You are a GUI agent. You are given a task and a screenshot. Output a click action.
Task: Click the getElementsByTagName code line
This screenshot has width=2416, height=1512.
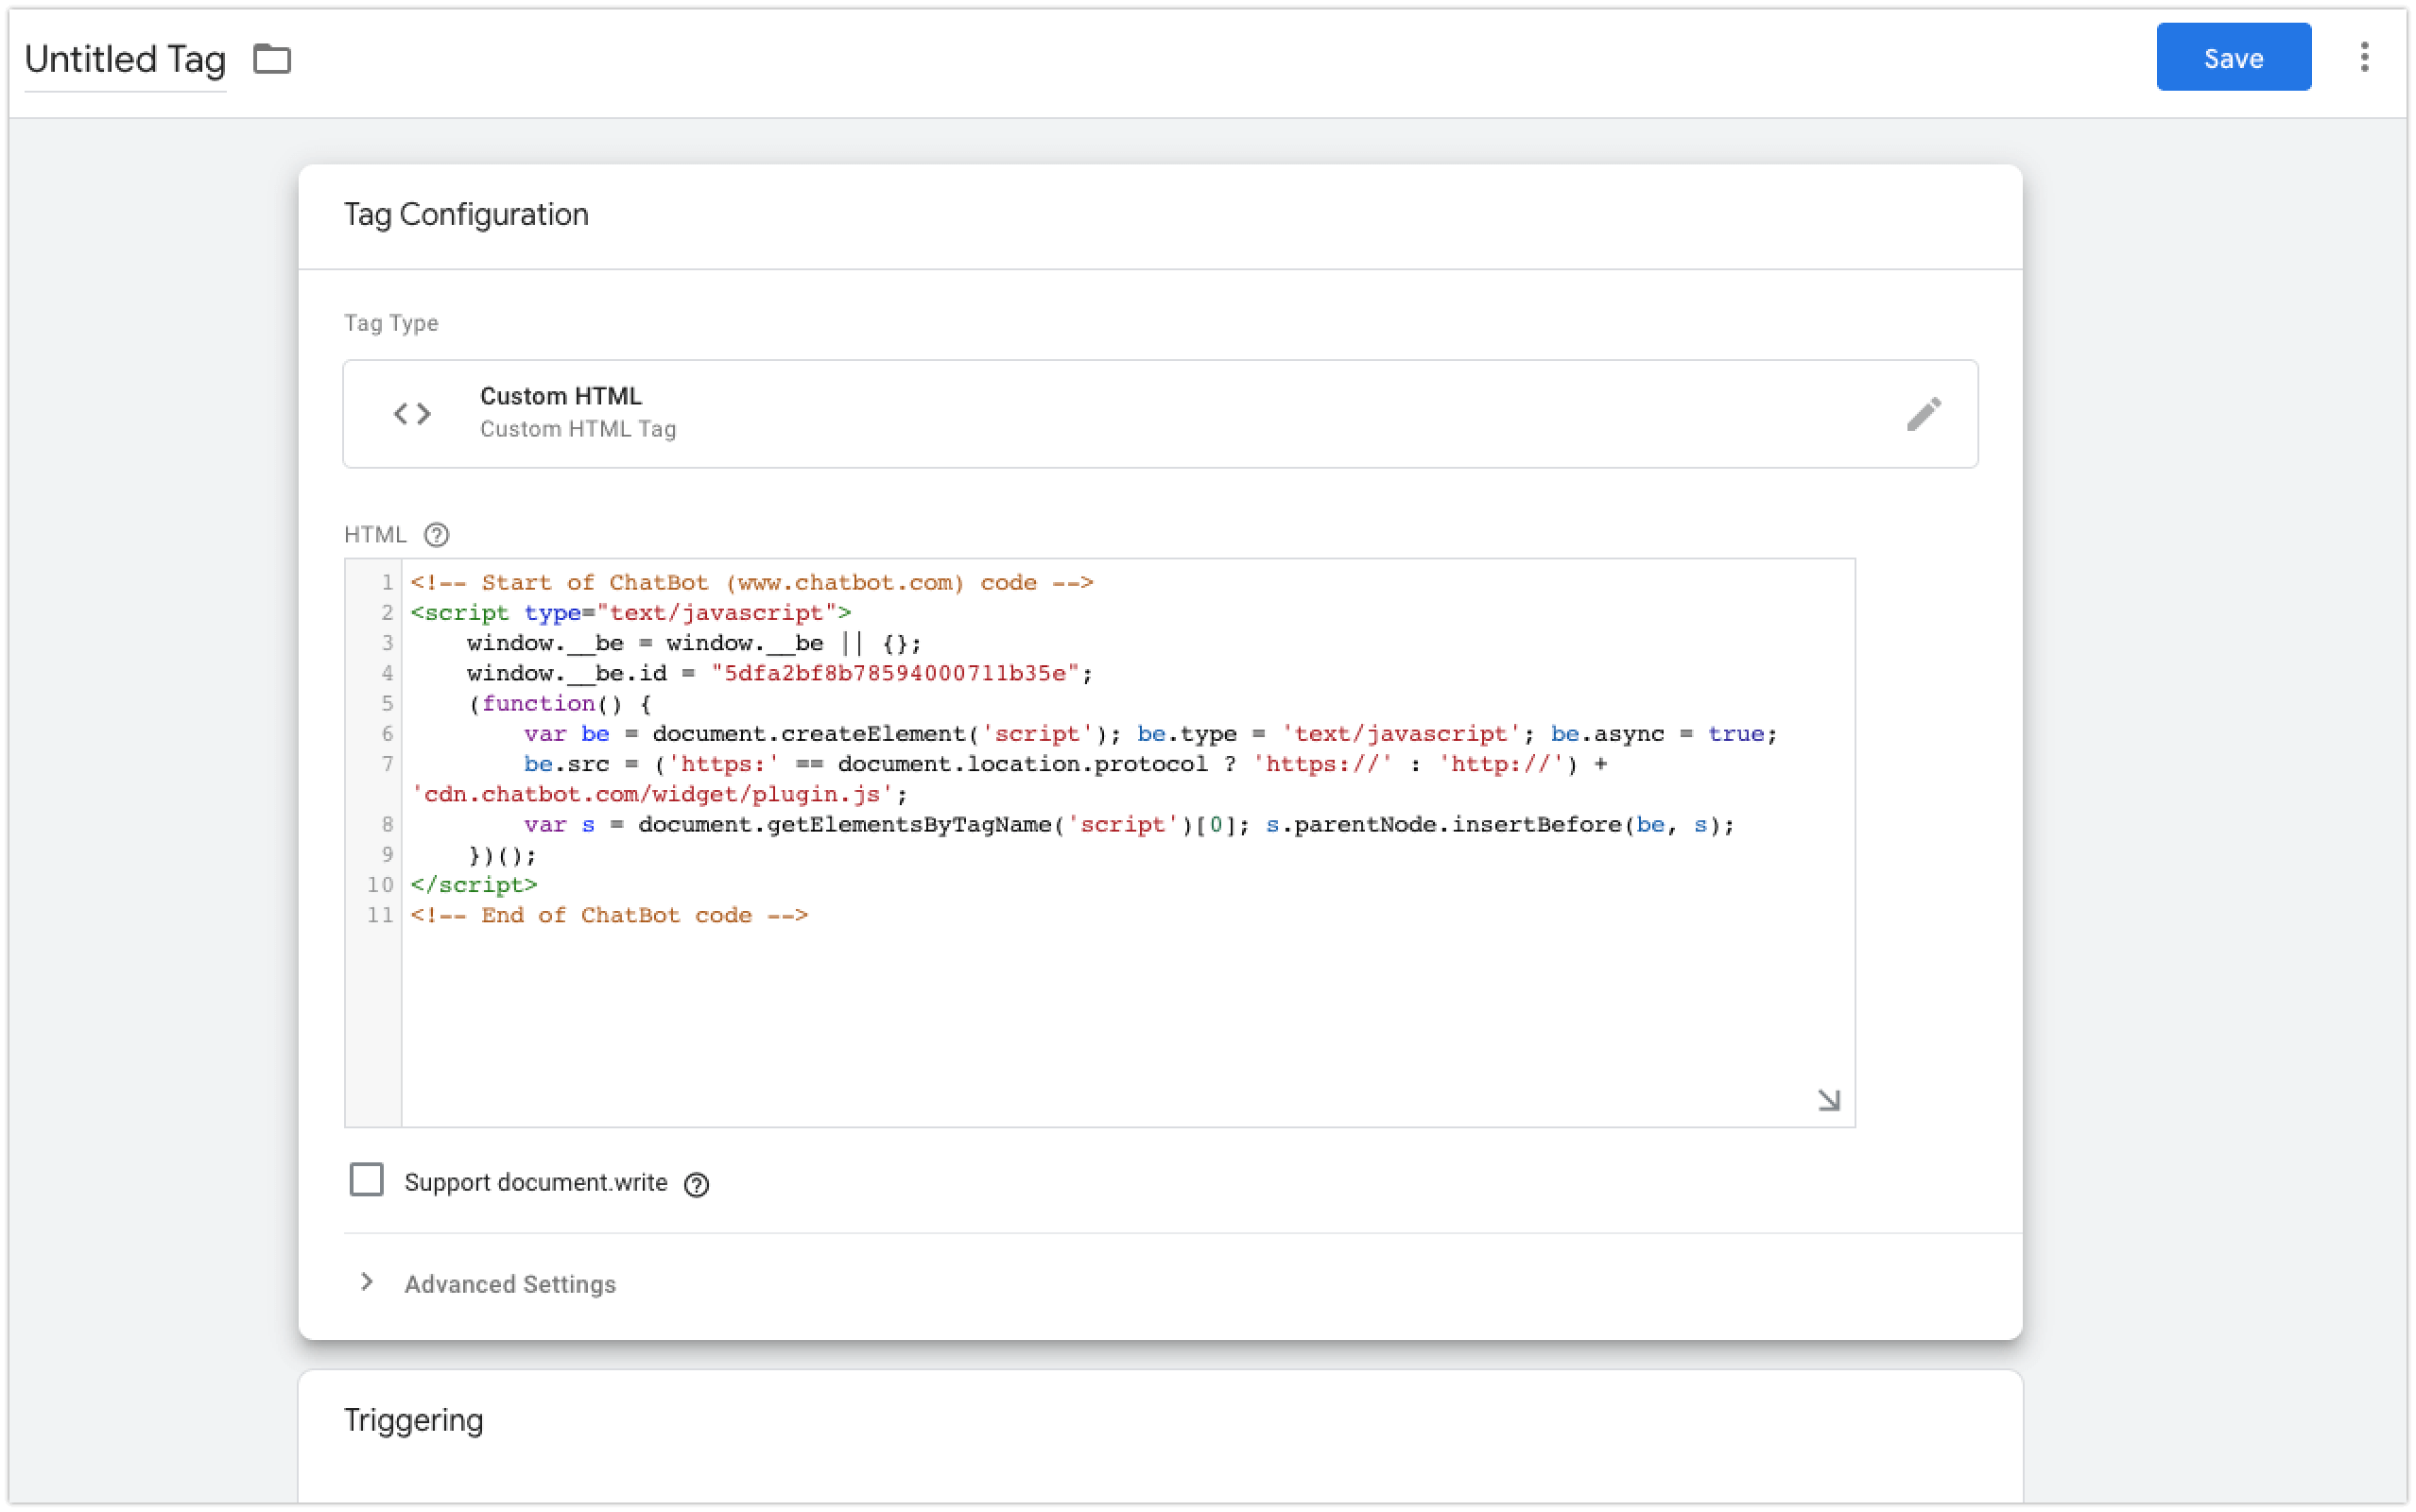tap(1129, 825)
